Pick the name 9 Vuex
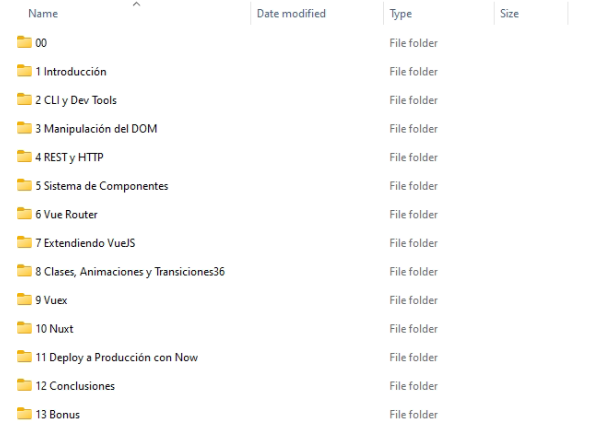The image size is (607, 433). tap(51, 300)
